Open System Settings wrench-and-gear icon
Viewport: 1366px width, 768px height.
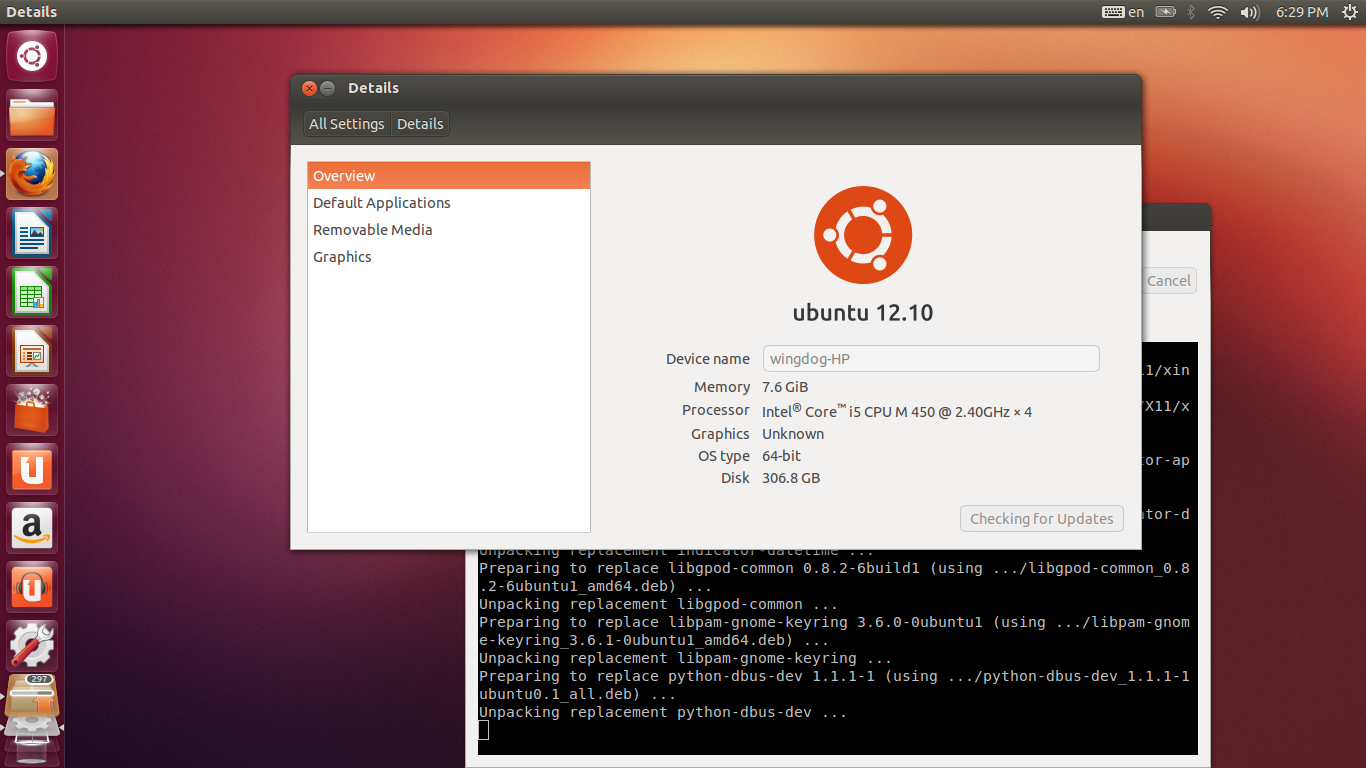(32, 646)
